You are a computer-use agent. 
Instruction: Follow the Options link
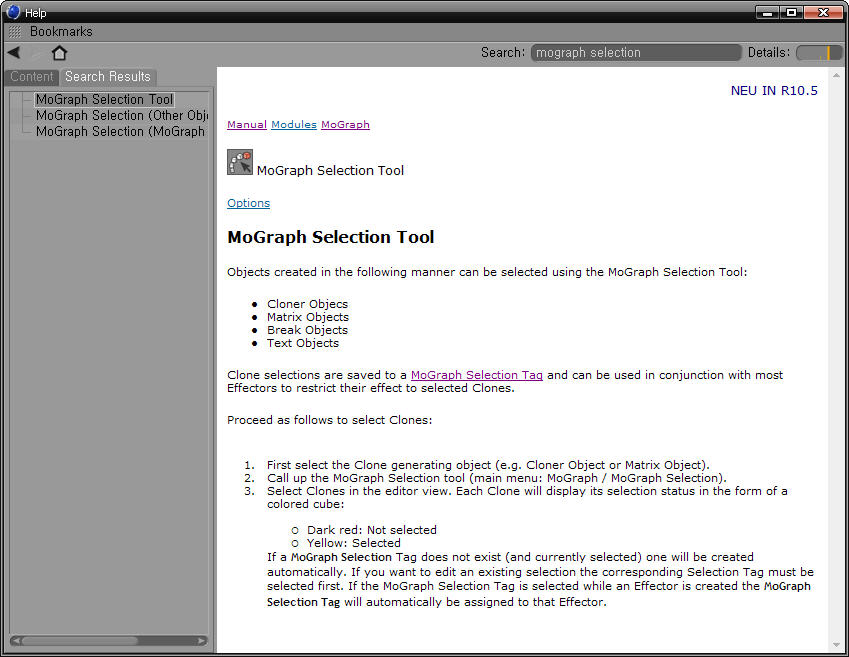(249, 203)
